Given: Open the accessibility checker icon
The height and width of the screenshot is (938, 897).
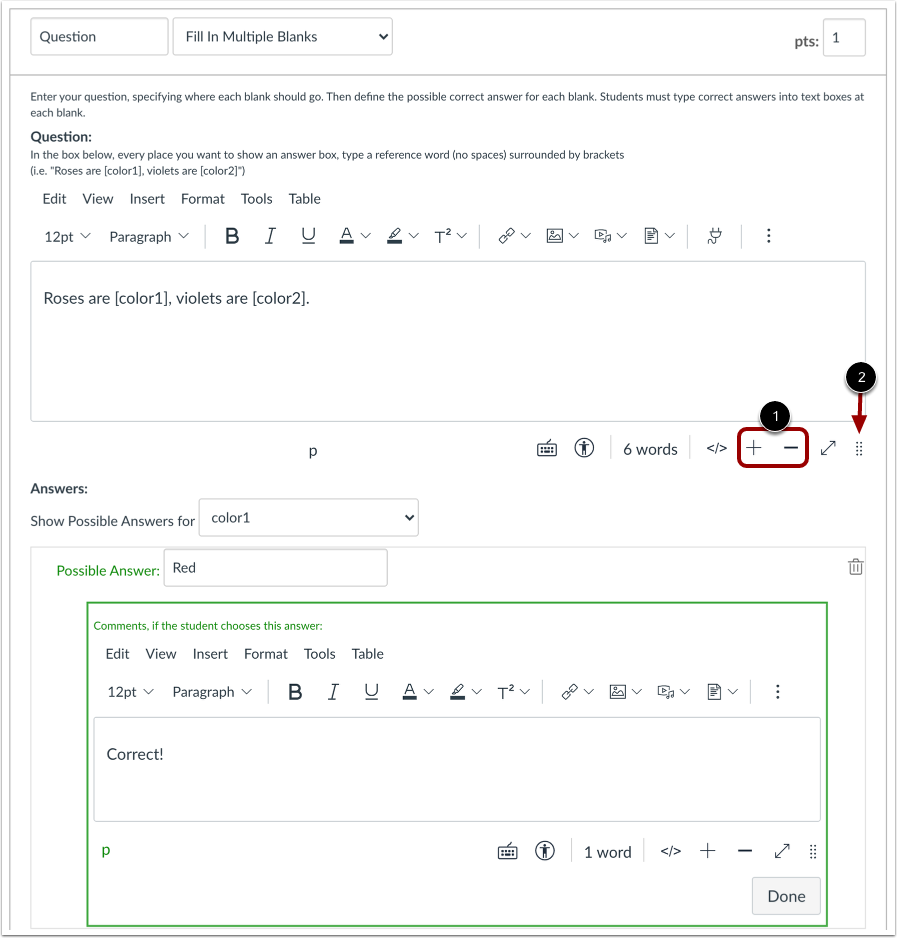Looking at the screenshot, I should [584, 448].
